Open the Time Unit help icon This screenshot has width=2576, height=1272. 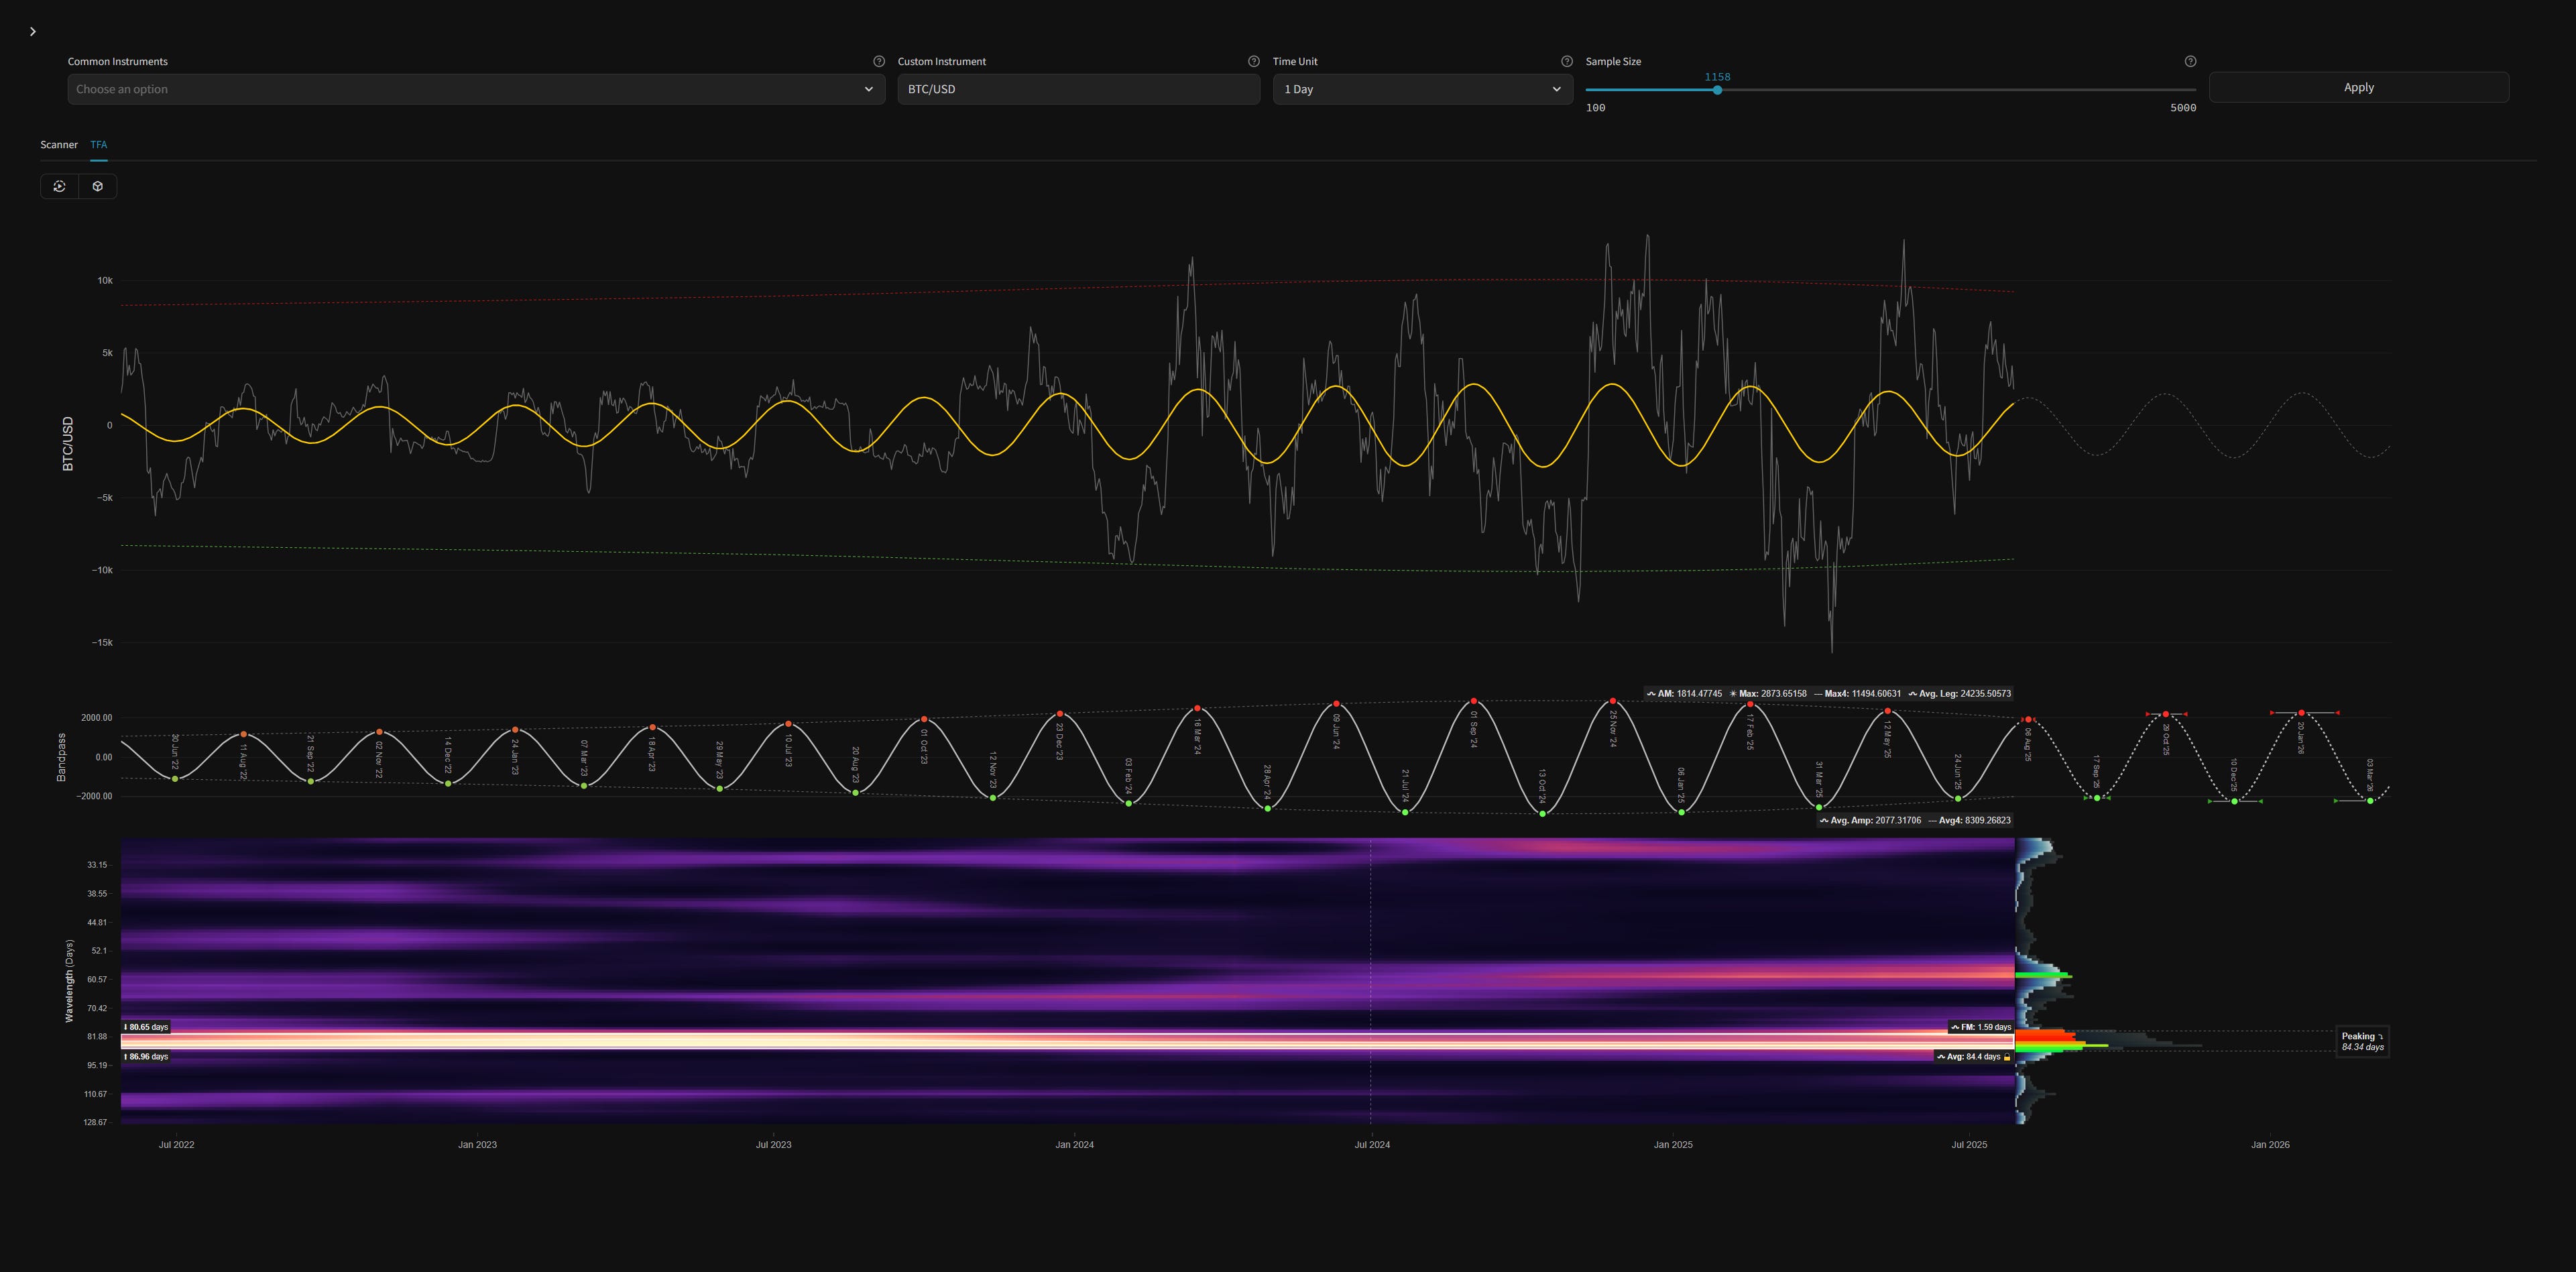click(1567, 61)
